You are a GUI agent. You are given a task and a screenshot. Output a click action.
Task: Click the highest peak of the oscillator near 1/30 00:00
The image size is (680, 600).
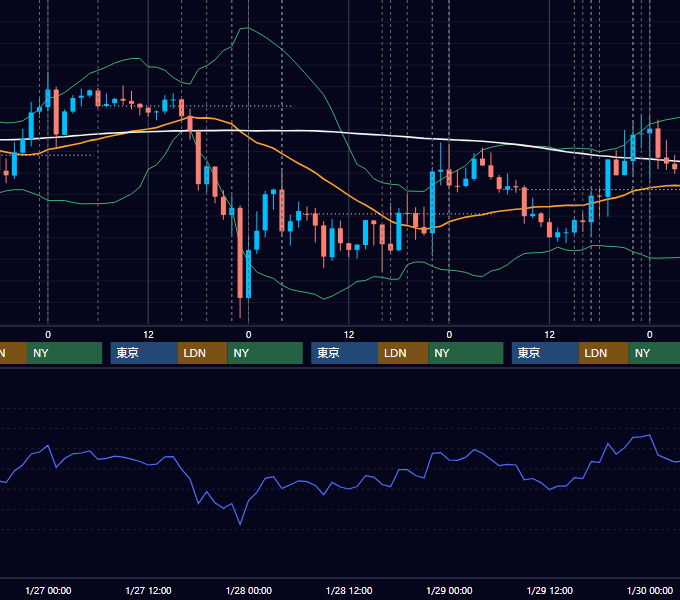coord(649,435)
